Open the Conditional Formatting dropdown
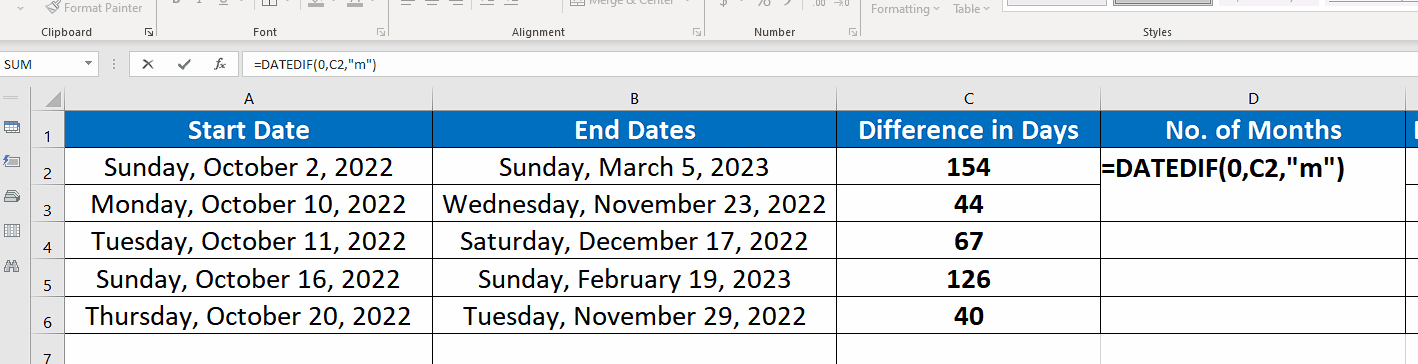The height and width of the screenshot is (364, 1418). point(905,9)
